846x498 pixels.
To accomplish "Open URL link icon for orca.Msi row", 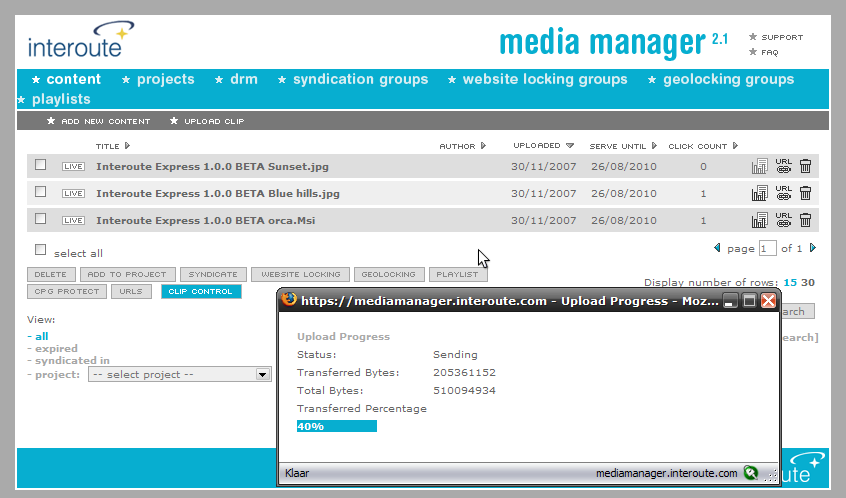I will tap(783, 220).
